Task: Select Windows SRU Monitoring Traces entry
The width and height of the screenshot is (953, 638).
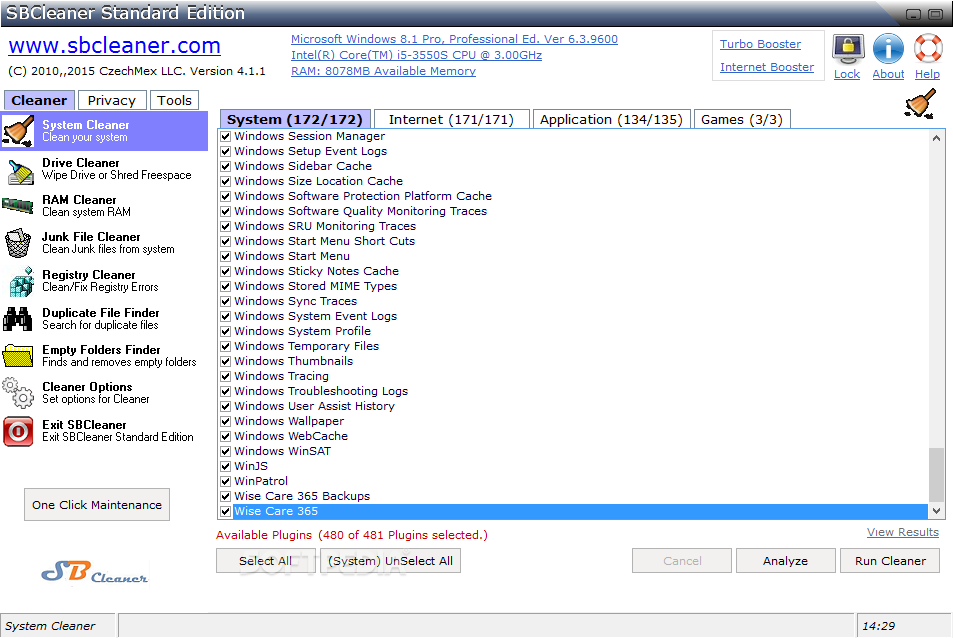Action: tap(325, 226)
